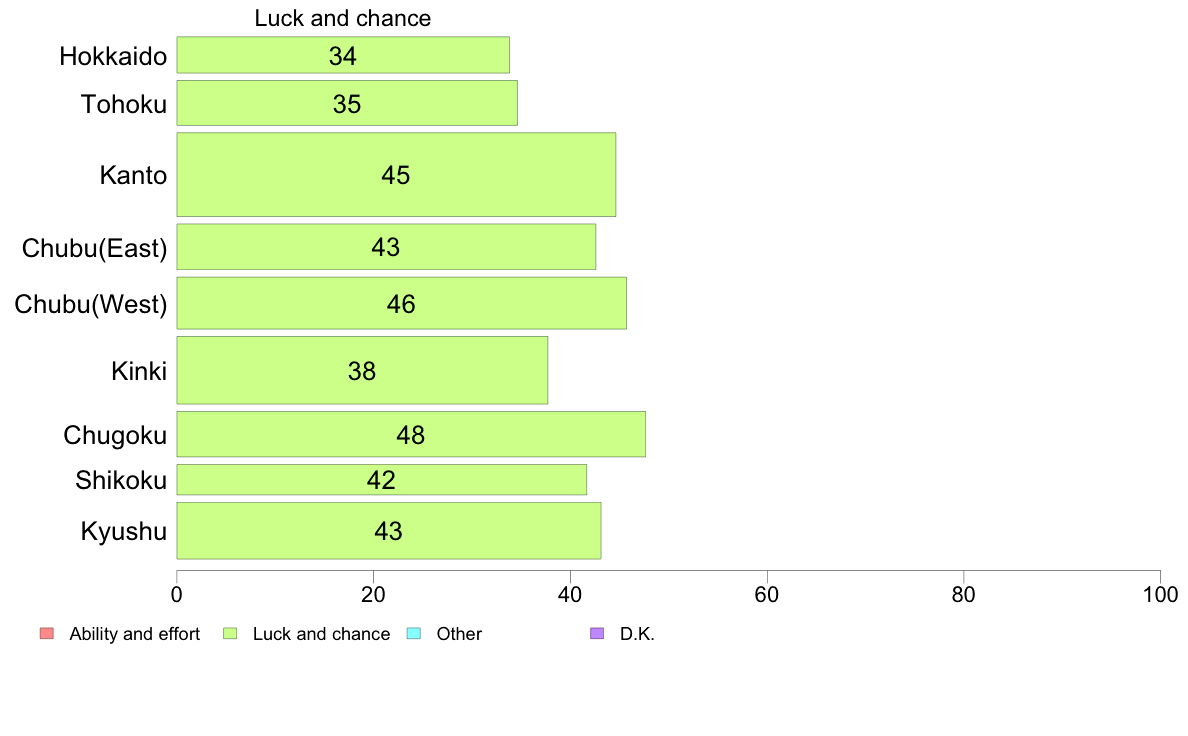Click the Ability and effort legend label
The image size is (1188, 736).
[x=135, y=634]
